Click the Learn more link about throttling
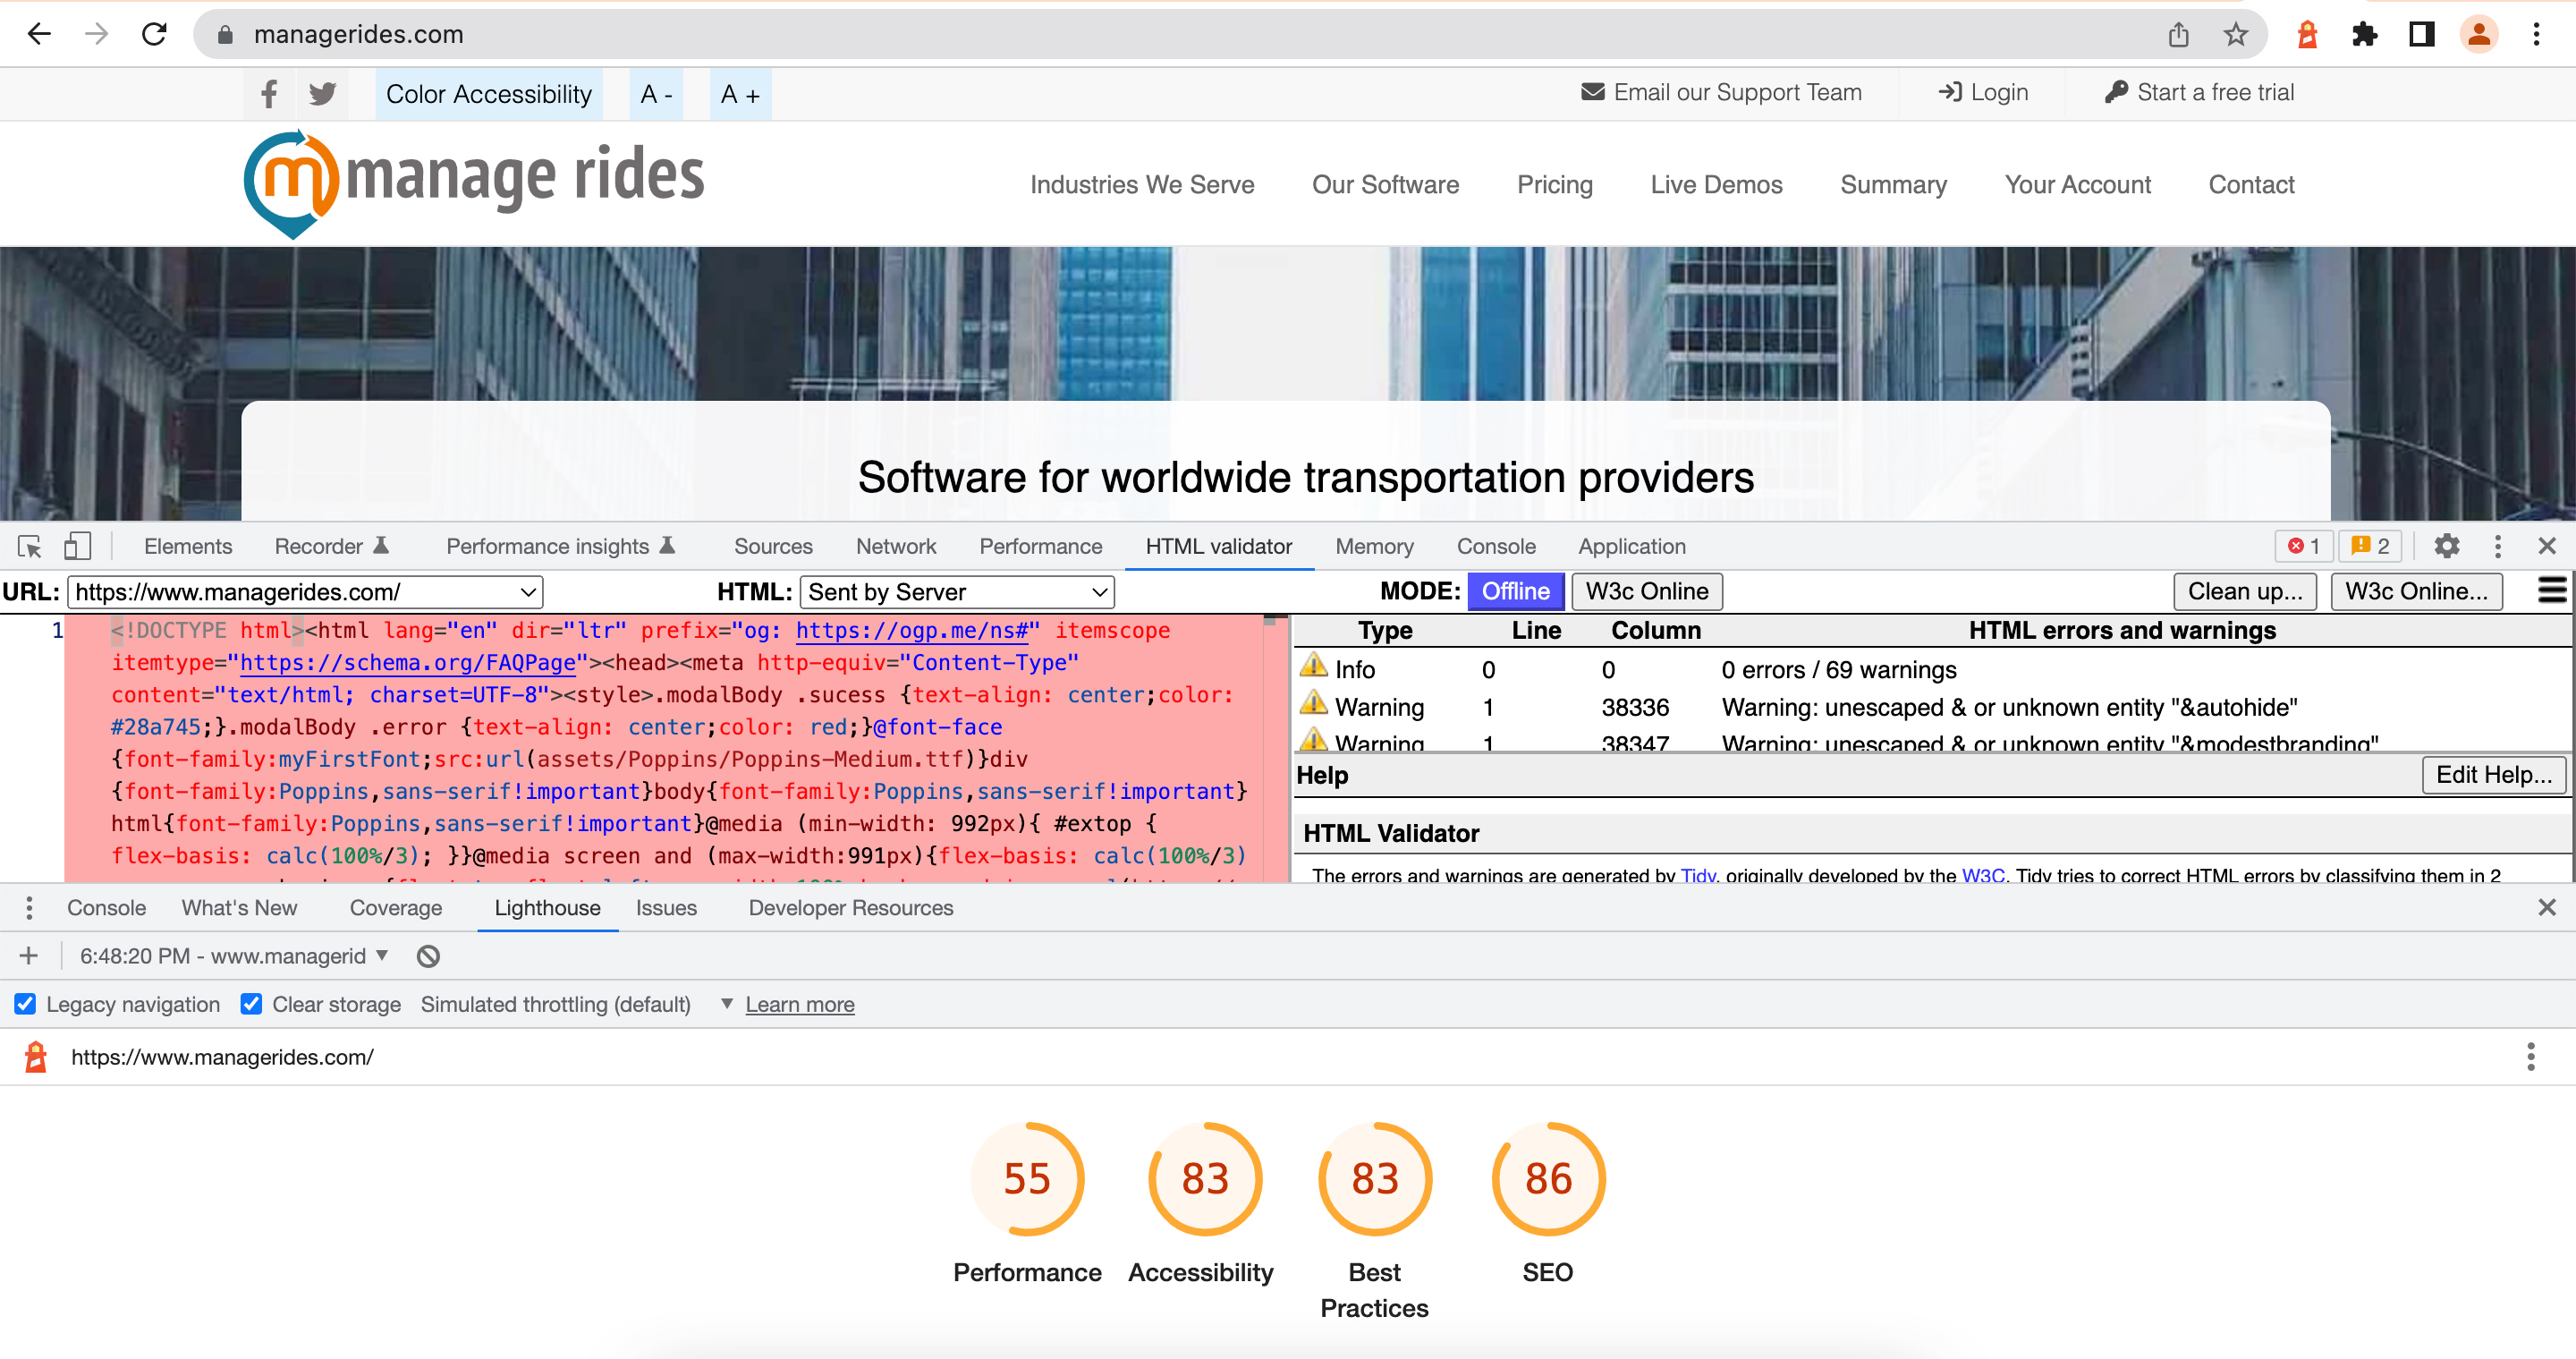 pos(799,1004)
